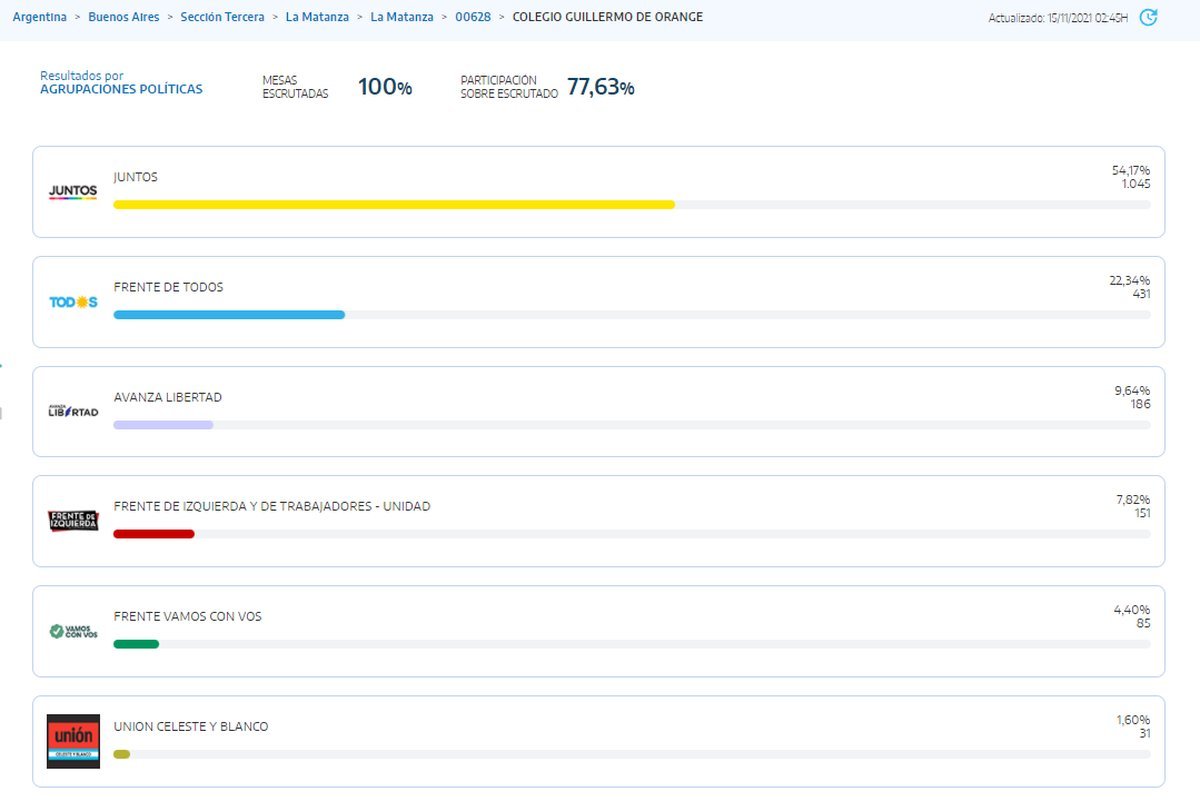Go to Argentina in the breadcrumb
The image size is (1200, 811).
(39, 17)
